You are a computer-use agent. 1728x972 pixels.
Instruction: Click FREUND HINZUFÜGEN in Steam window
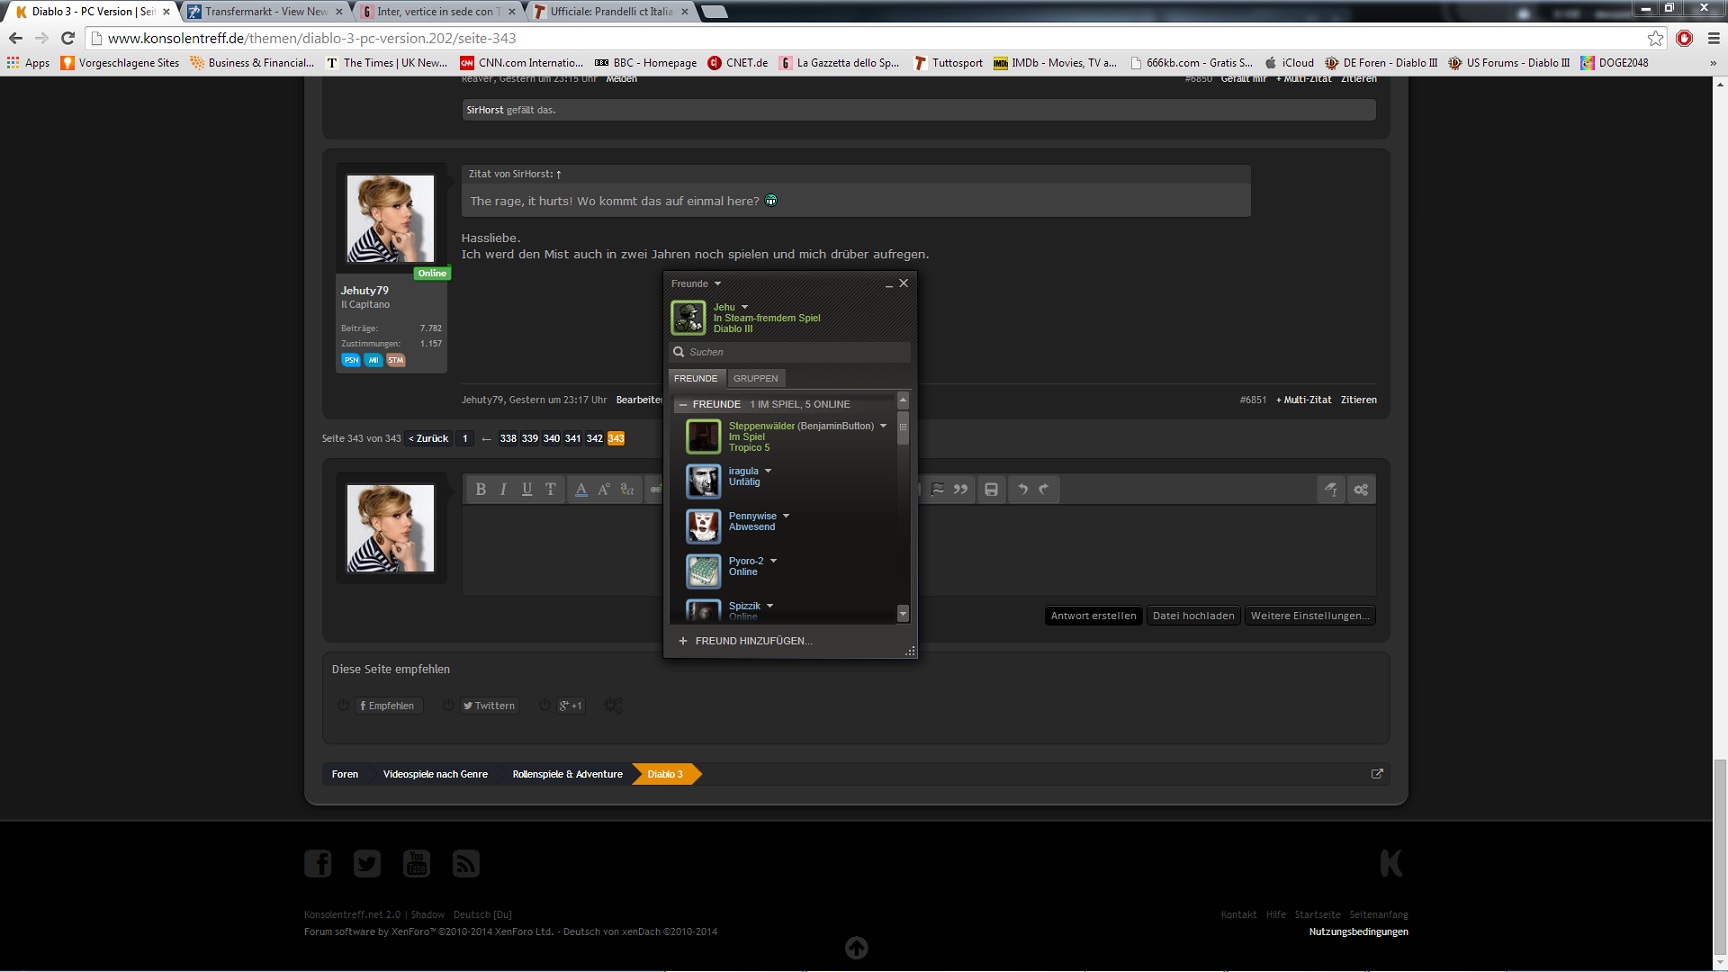coord(745,641)
